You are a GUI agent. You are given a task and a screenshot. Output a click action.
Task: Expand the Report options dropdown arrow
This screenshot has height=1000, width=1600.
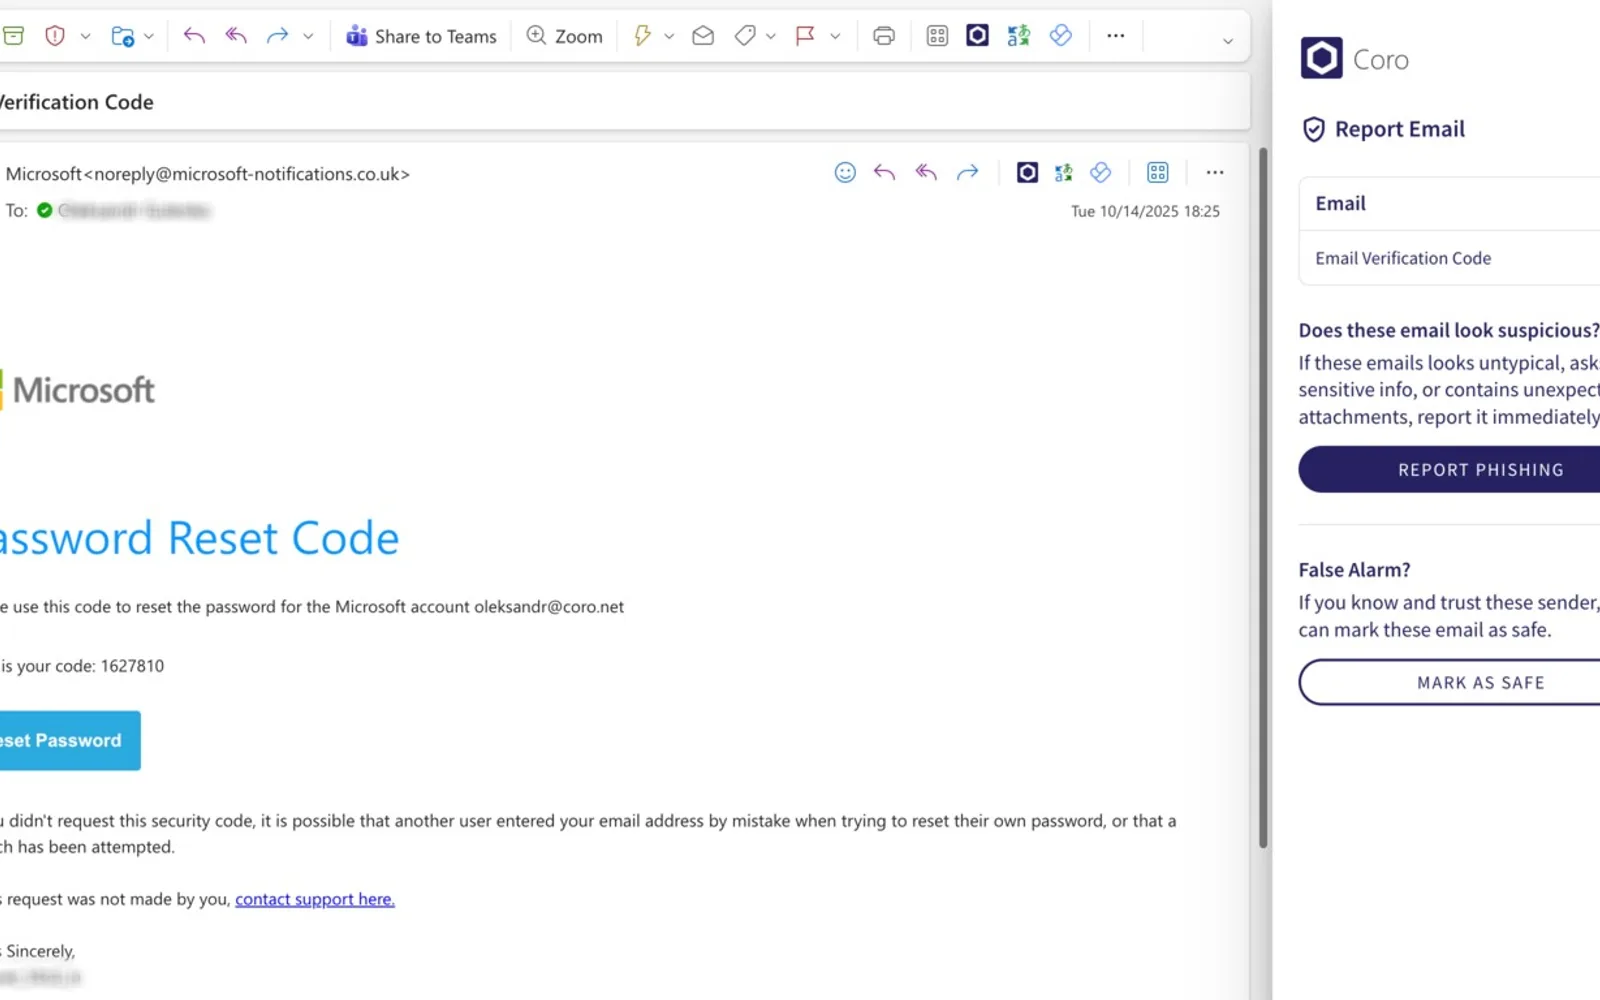coord(85,37)
